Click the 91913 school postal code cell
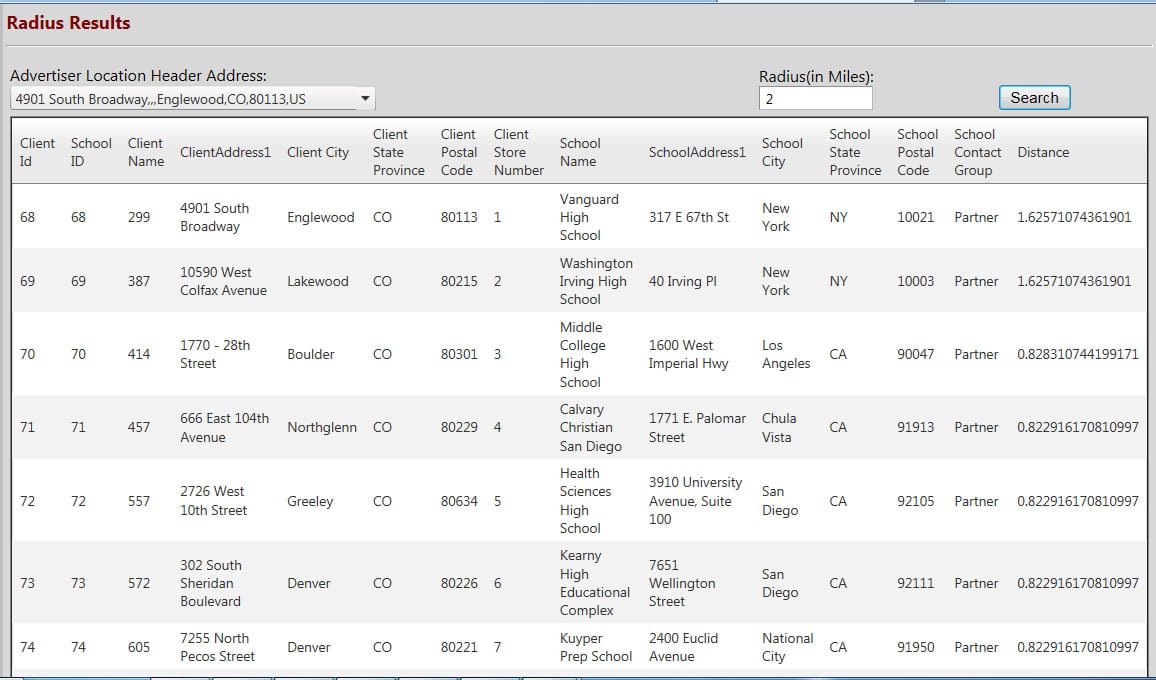The image size is (1156, 680). (916, 427)
